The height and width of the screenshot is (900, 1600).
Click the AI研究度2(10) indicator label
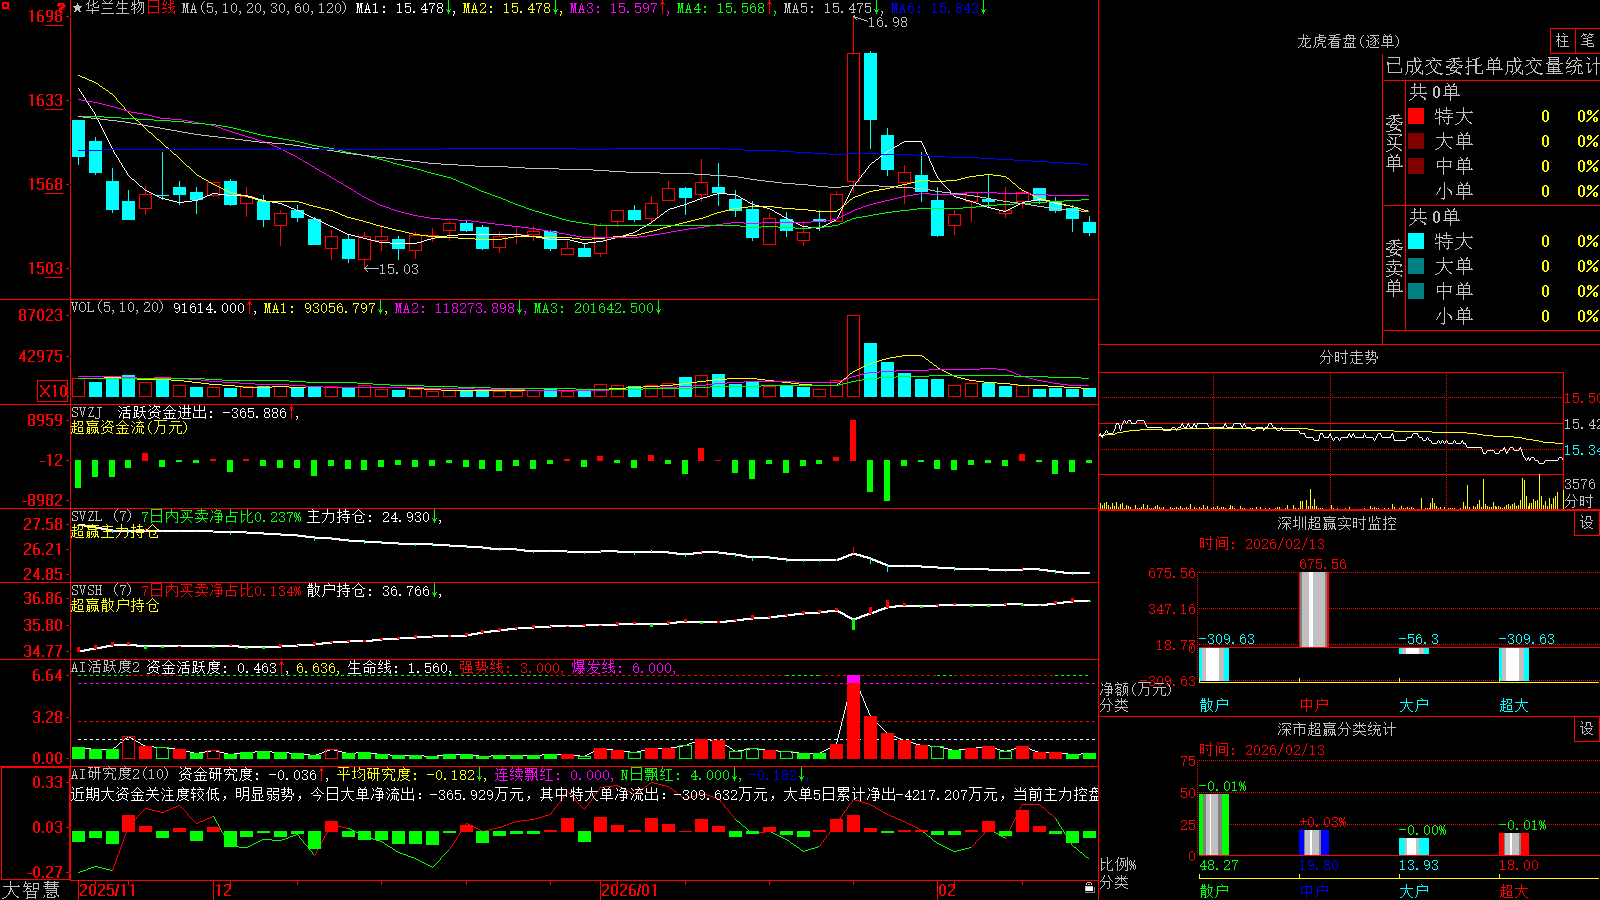point(121,774)
